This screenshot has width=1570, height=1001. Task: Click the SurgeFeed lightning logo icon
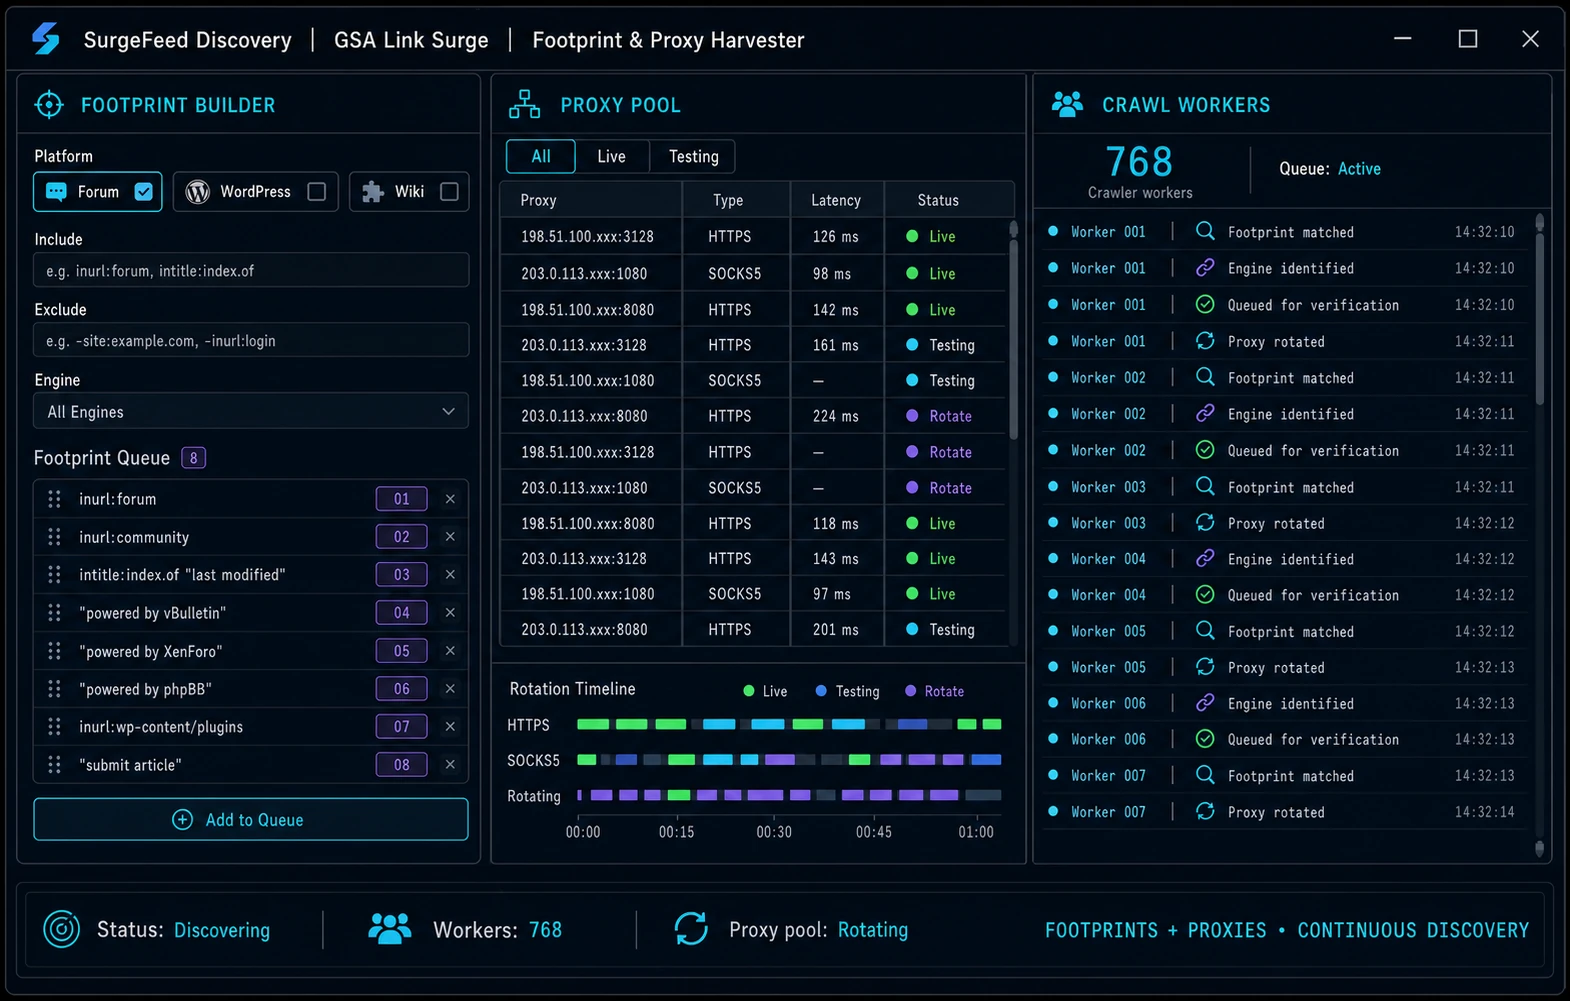(46, 39)
